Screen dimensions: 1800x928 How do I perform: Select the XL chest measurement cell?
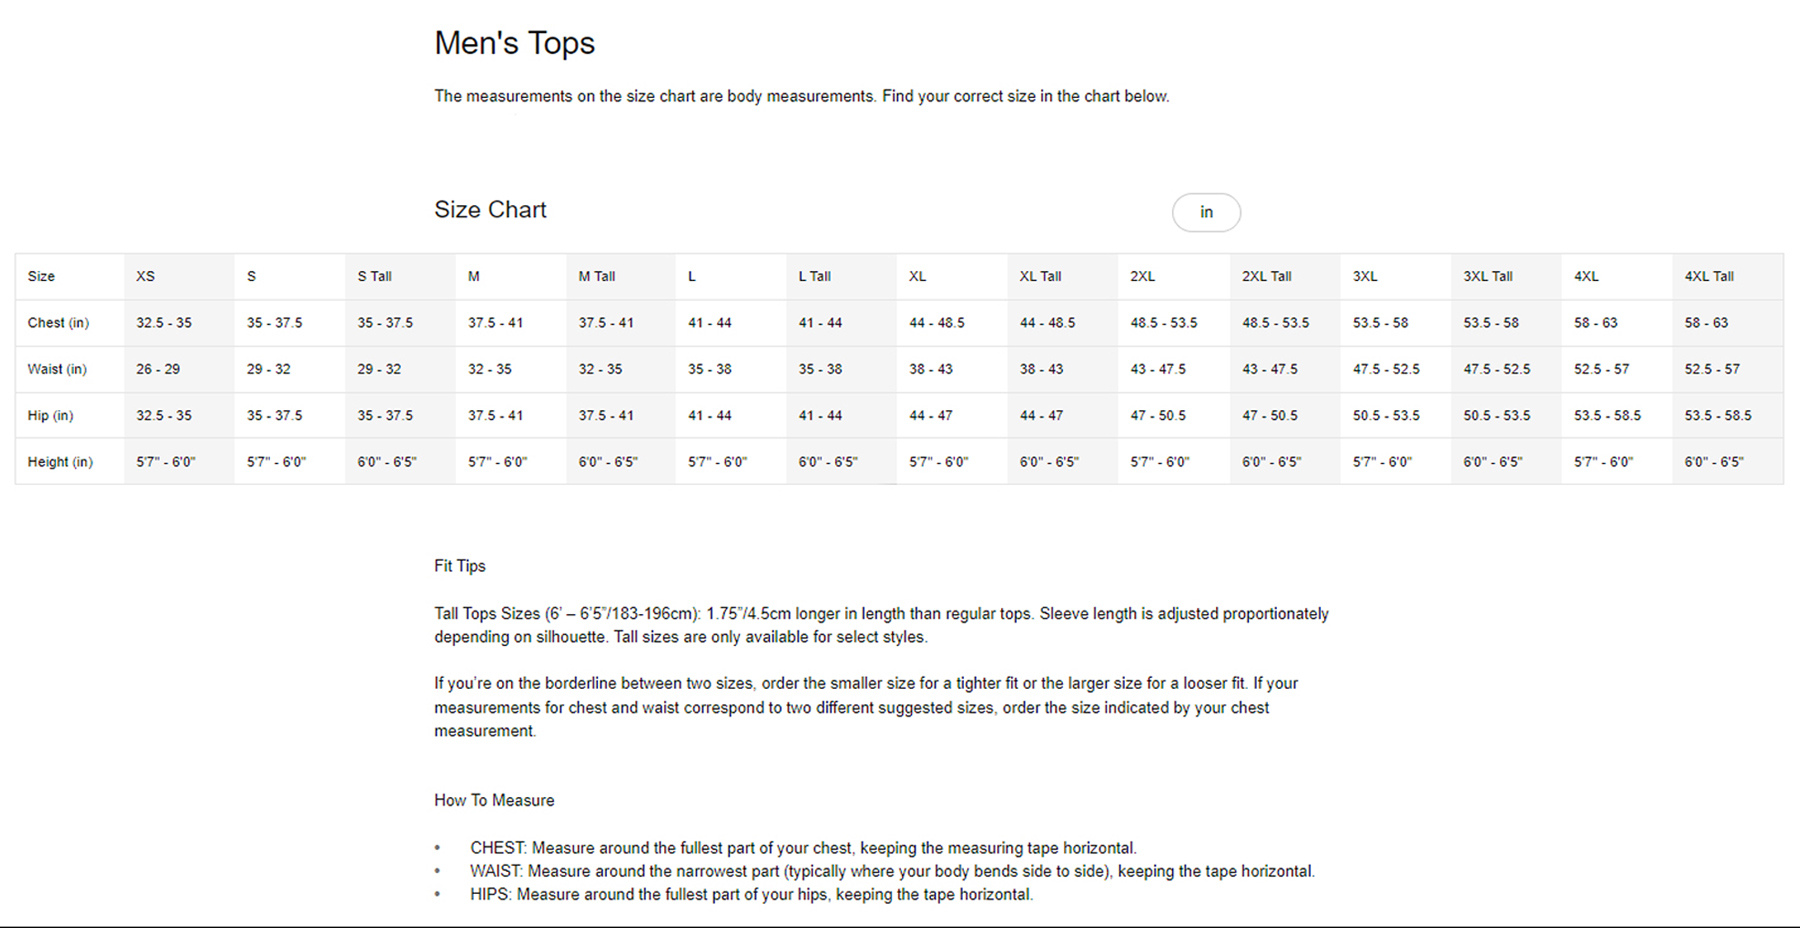(937, 323)
